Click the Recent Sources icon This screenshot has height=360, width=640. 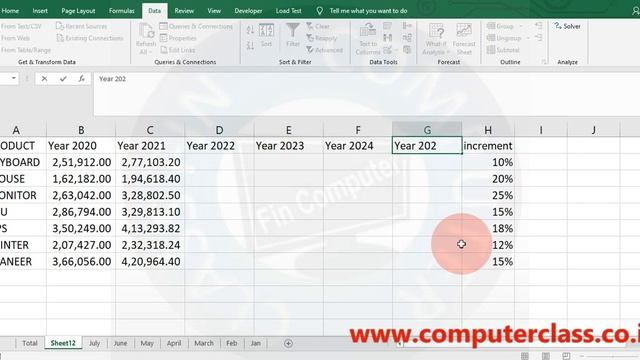pos(60,26)
